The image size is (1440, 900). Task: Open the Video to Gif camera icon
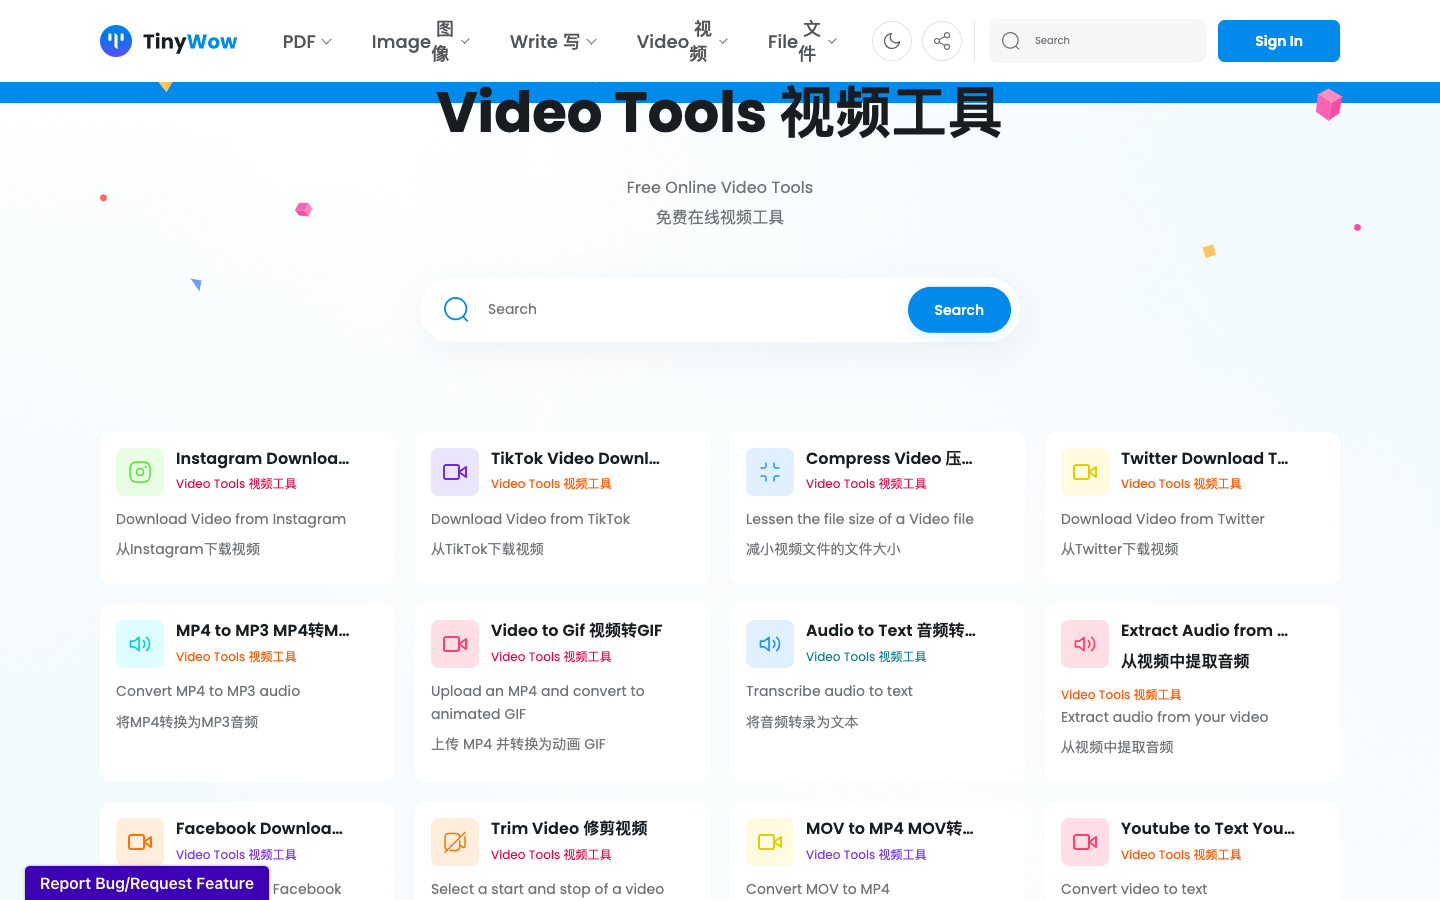click(x=455, y=644)
